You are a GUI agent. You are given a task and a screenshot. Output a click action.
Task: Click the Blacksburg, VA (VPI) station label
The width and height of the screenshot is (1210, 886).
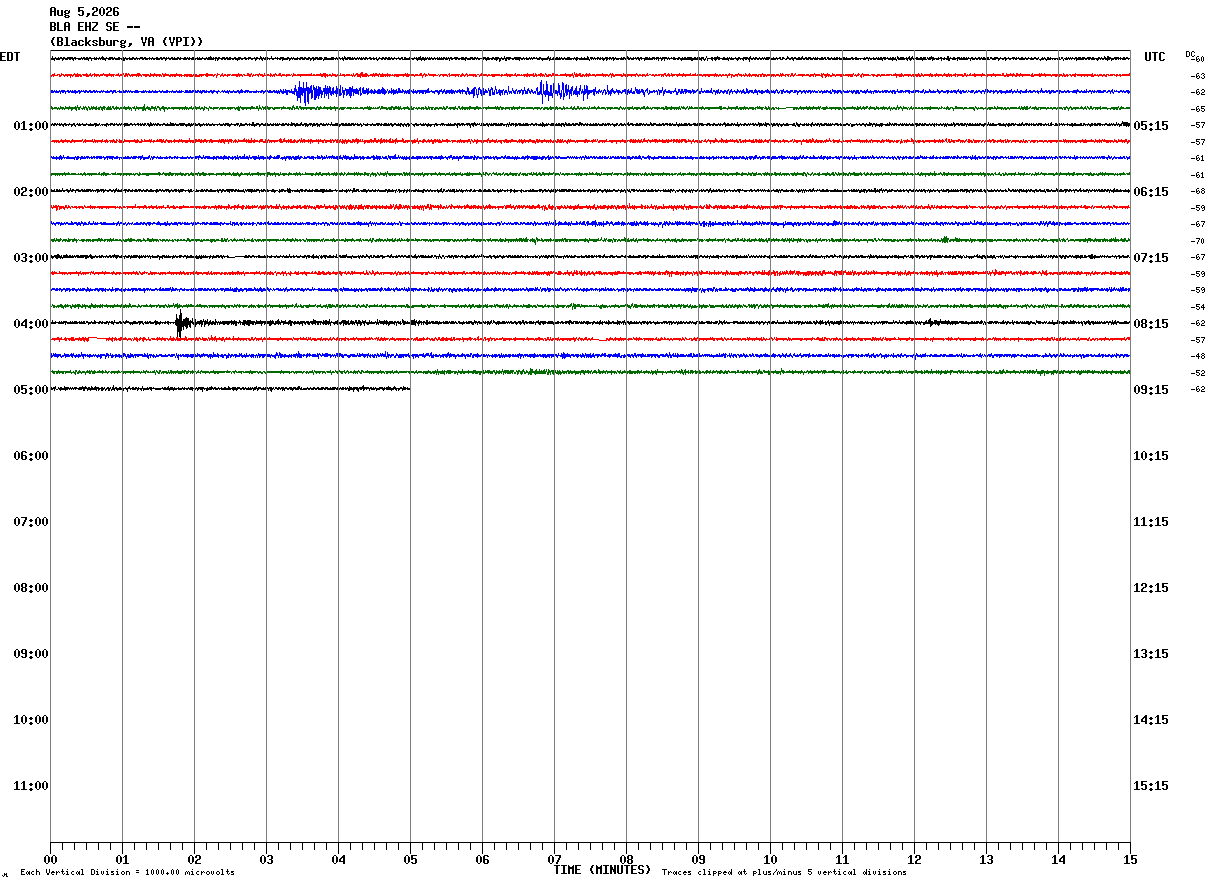[x=127, y=42]
